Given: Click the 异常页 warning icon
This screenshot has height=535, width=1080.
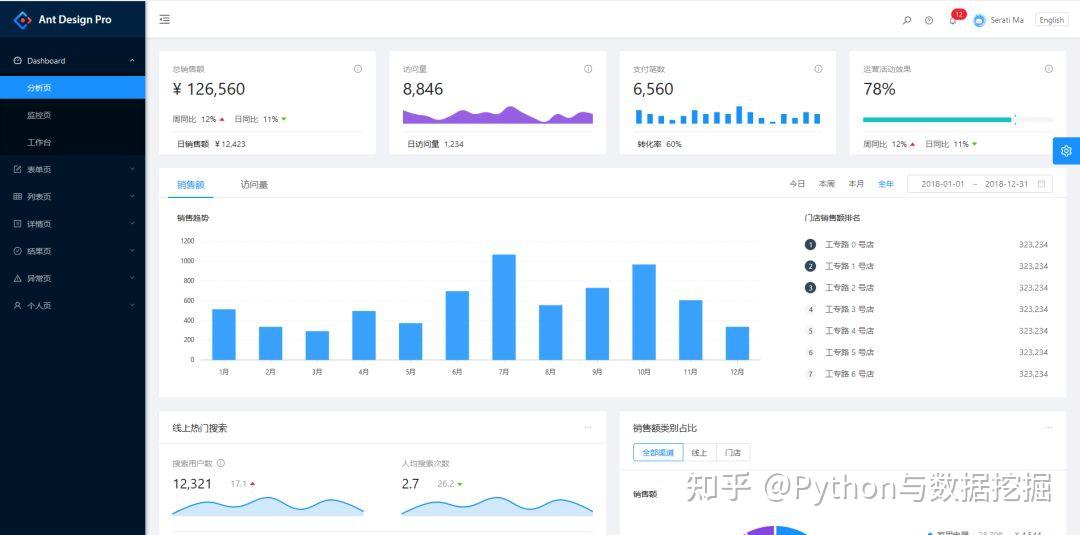Looking at the screenshot, I should 18,278.
